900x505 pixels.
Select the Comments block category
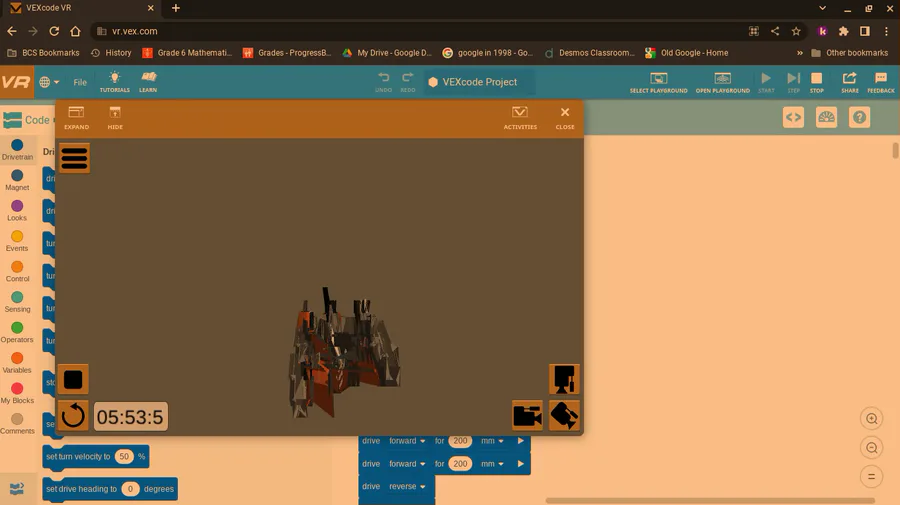[x=17, y=424]
